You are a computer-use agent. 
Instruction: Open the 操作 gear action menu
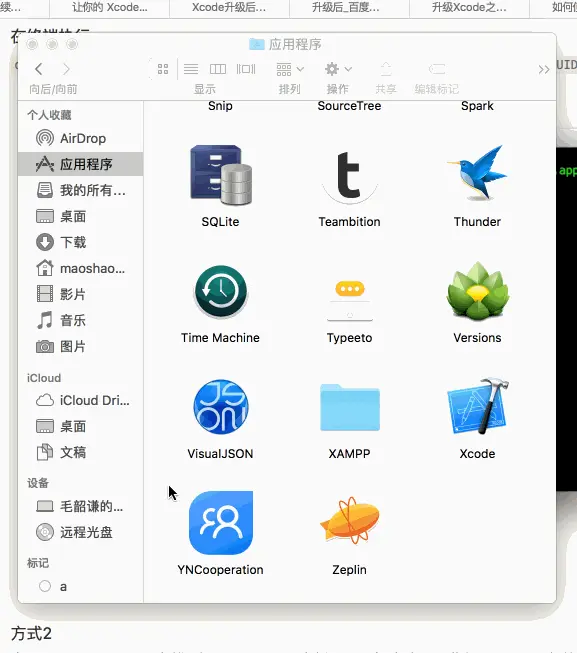point(338,69)
